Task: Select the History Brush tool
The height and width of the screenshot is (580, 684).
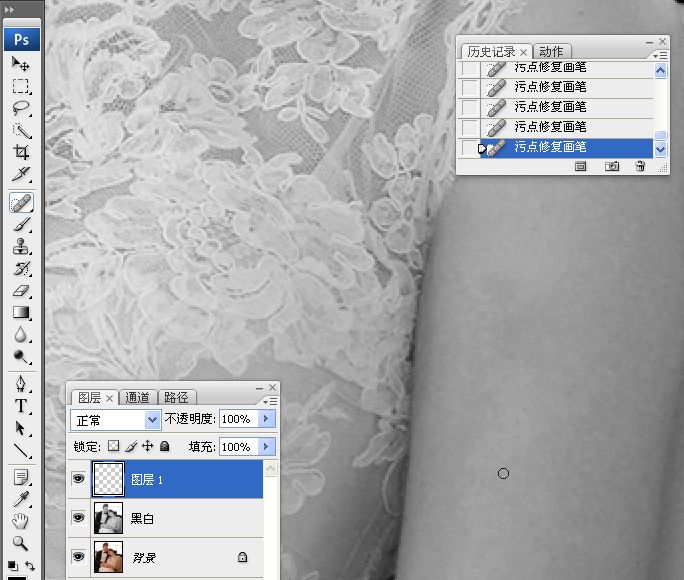Action: (x=21, y=269)
